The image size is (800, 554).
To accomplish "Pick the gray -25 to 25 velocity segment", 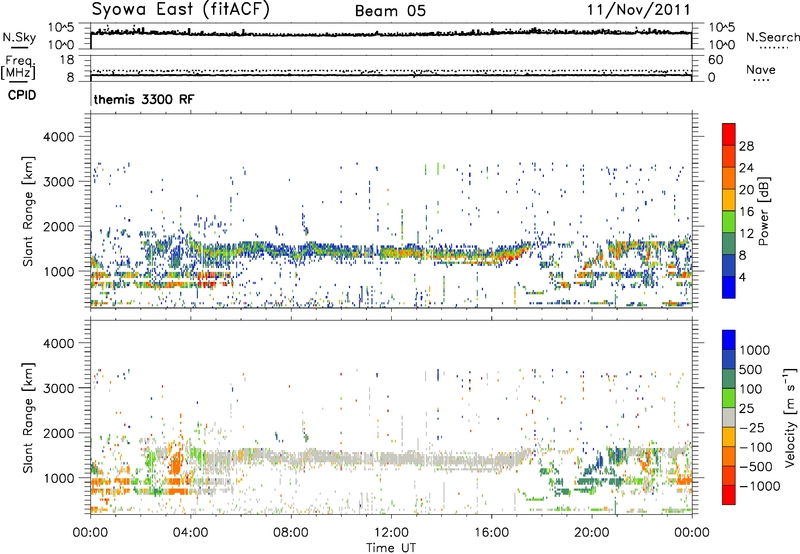I will 729,418.
